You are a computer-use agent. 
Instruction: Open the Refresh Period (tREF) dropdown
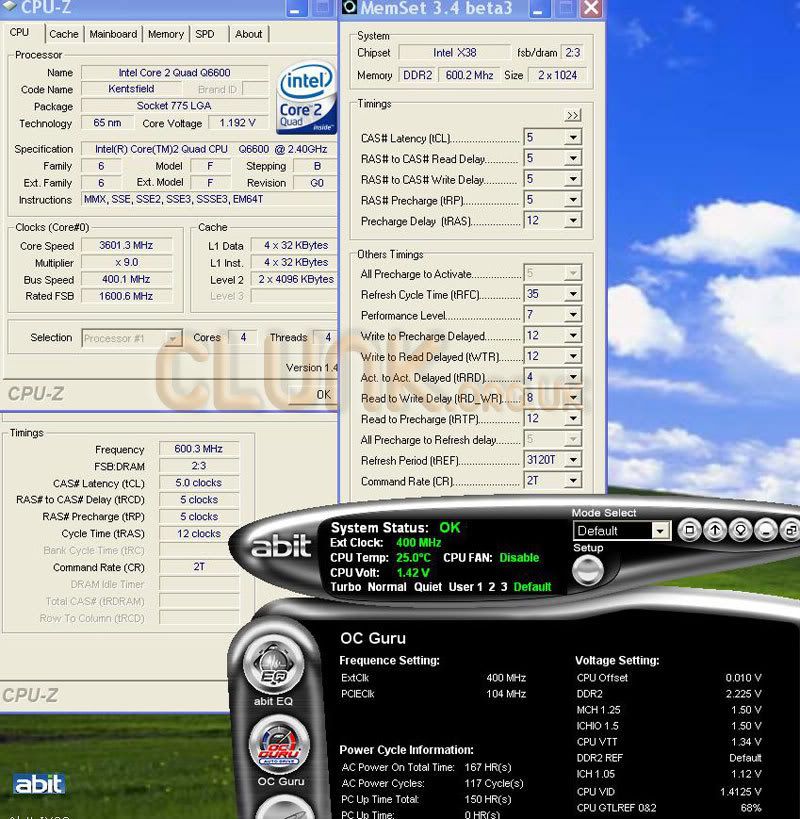click(x=573, y=460)
